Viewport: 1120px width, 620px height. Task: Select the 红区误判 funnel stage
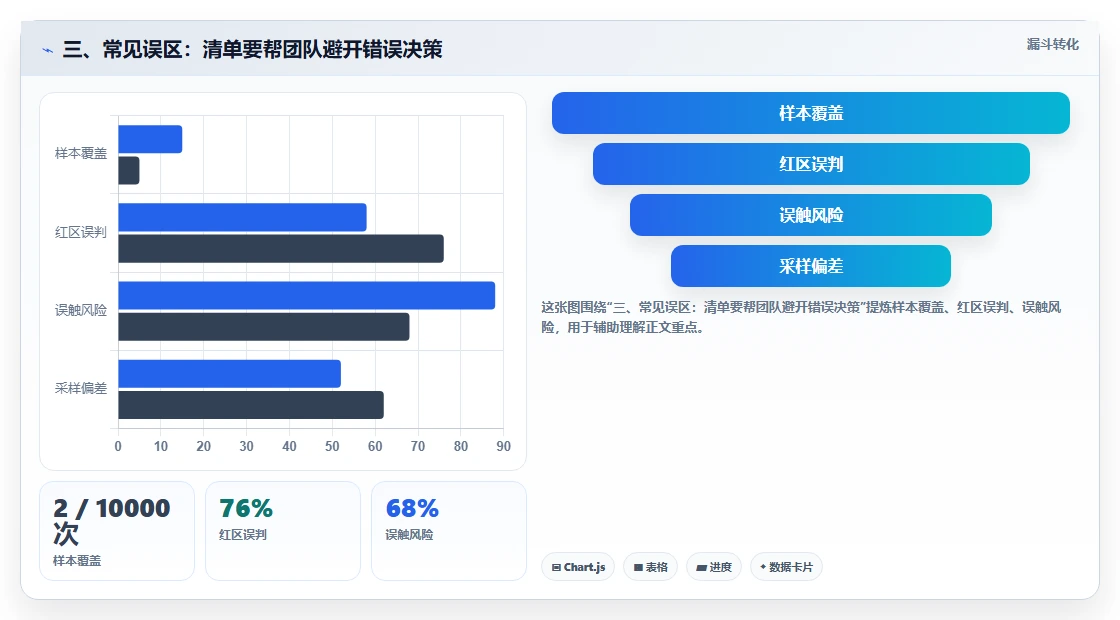tap(811, 164)
